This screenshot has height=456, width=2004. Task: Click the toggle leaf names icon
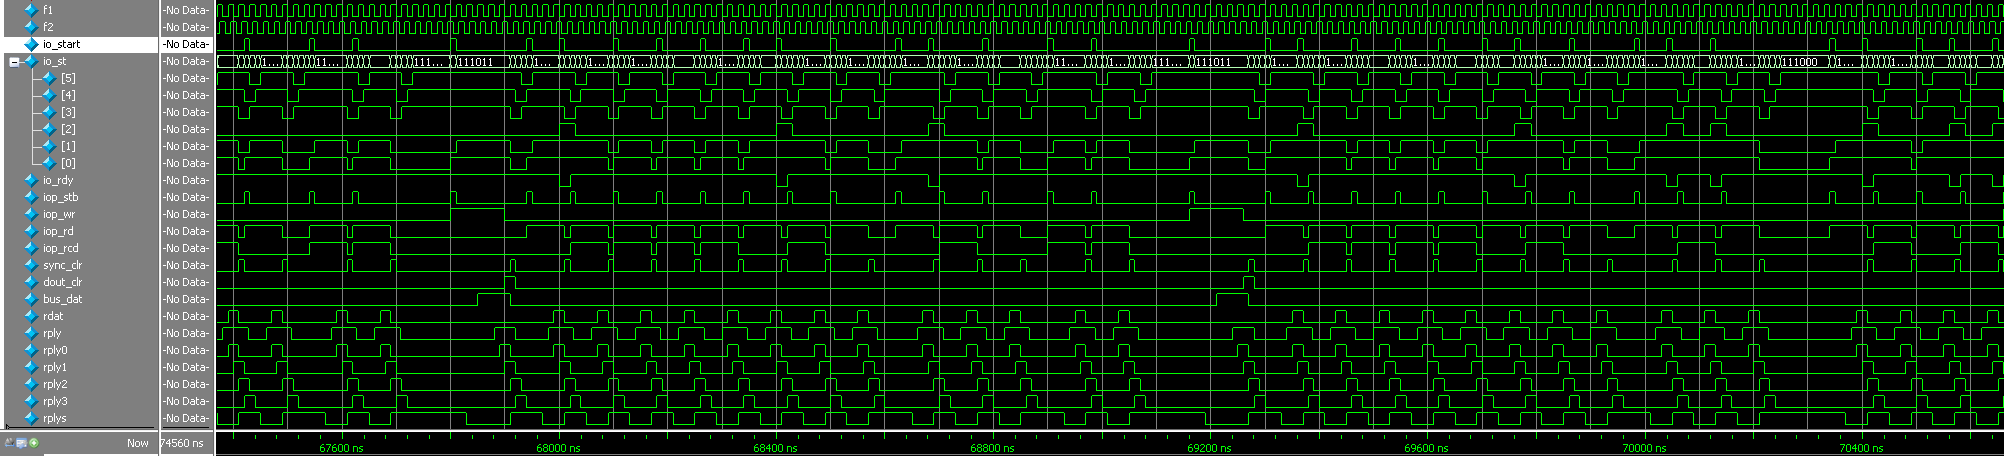(9, 442)
